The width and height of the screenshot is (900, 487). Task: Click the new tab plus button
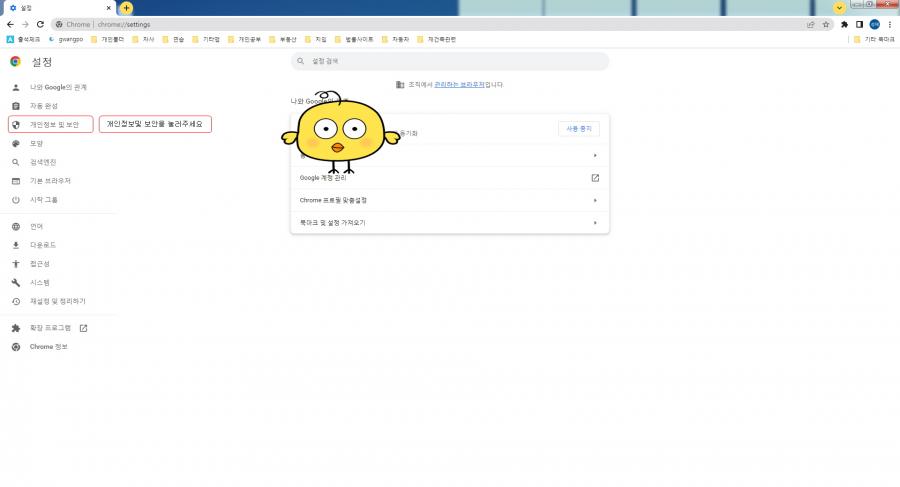click(x=126, y=7)
